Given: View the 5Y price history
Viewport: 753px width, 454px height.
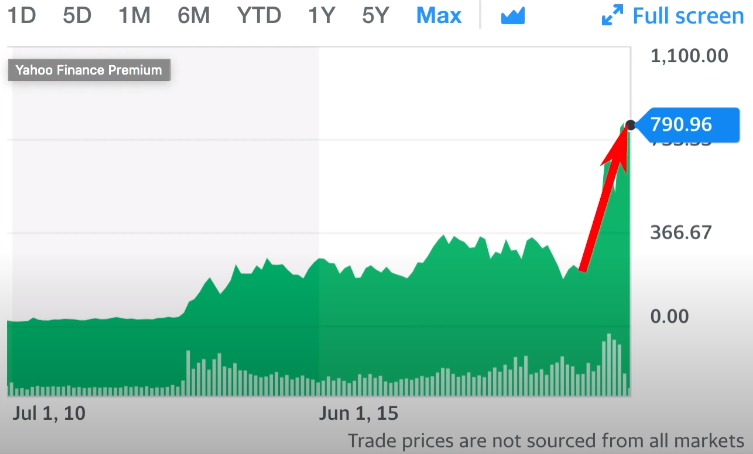Looking at the screenshot, I should click(375, 15).
